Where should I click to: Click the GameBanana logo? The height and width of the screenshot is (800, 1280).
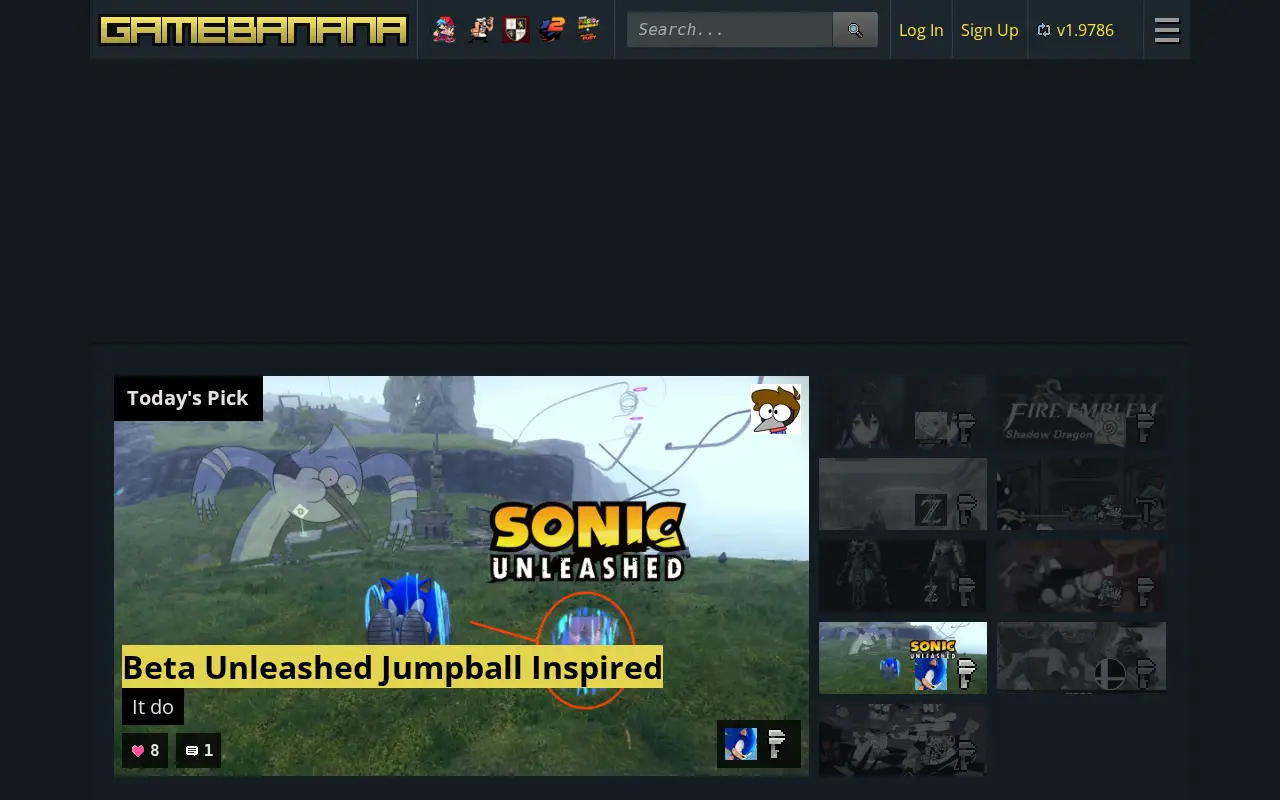(x=254, y=30)
